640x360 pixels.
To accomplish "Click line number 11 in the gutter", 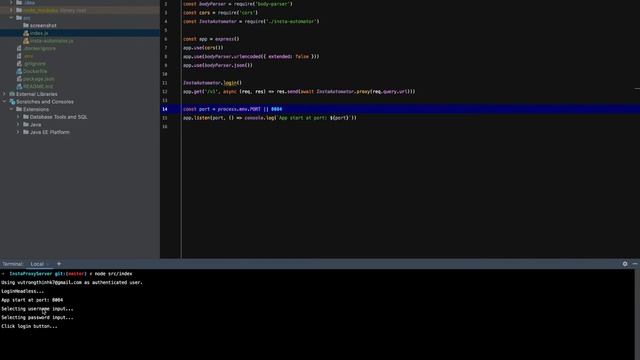I will (x=165, y=83).
